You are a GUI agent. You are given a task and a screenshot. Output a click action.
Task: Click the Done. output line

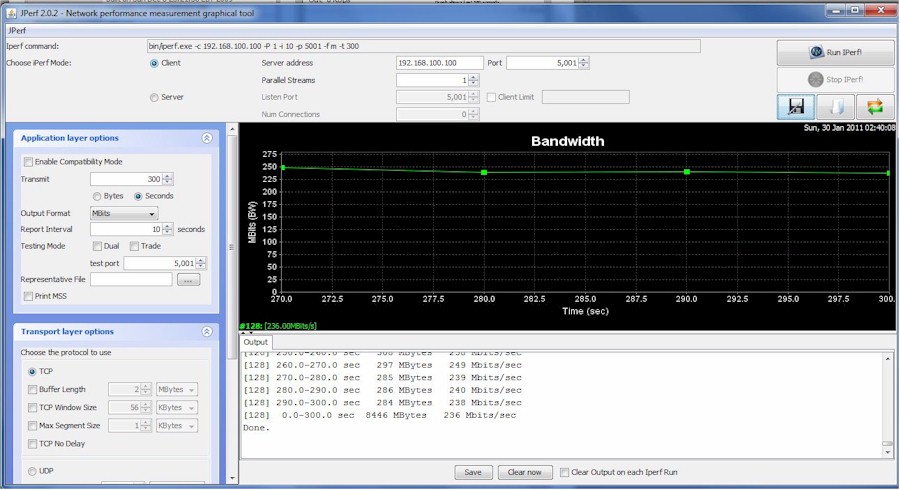tap(256, 428)
